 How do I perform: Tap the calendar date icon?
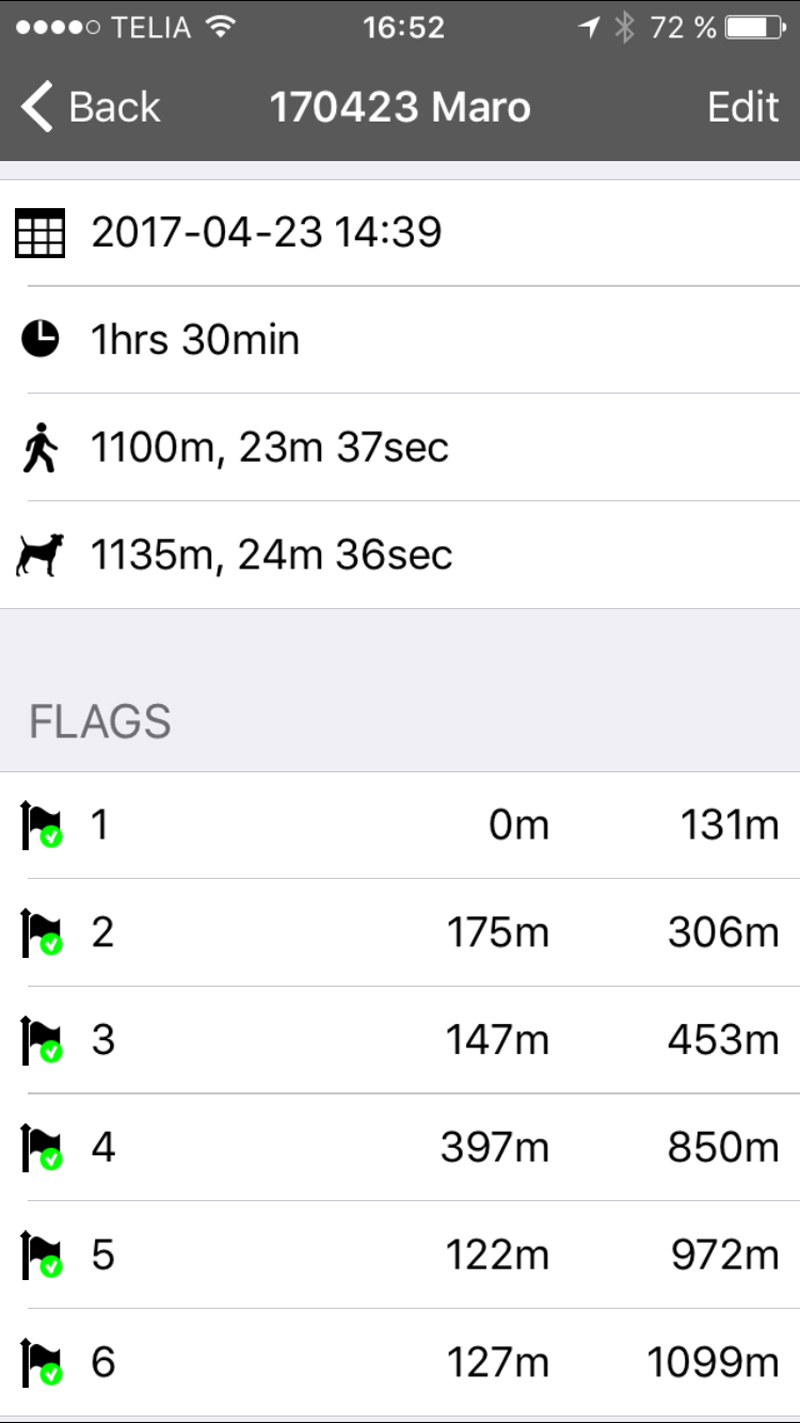pyautogui.click(x=40, y=233)
